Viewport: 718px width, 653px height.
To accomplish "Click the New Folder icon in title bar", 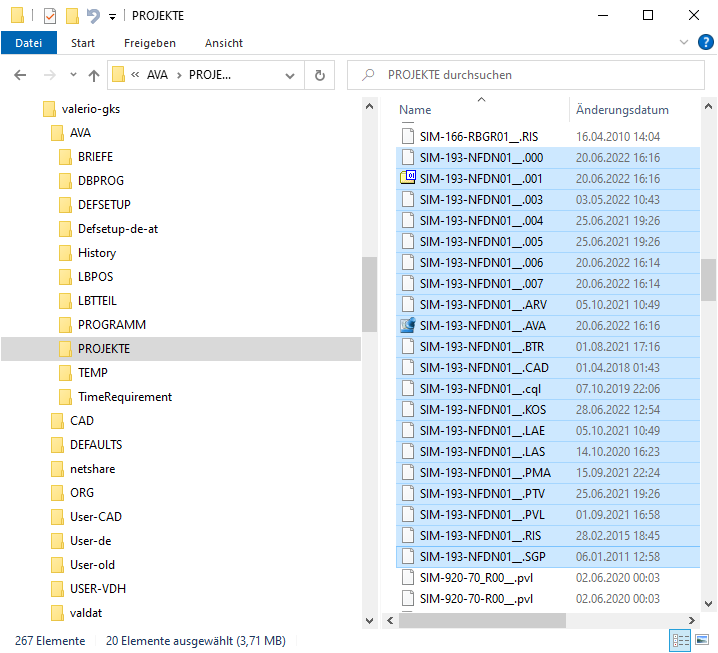I will (x=72, y=16).
